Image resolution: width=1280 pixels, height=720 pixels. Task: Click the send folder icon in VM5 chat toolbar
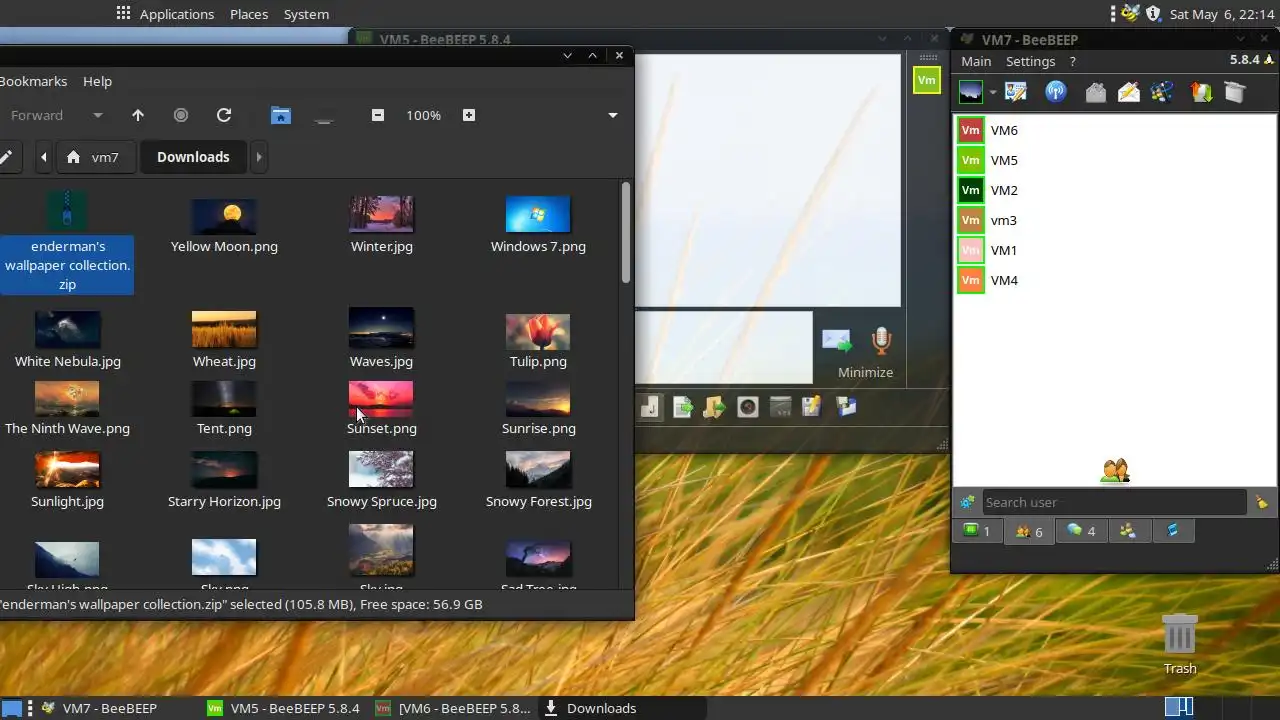(x=714, y=407)
